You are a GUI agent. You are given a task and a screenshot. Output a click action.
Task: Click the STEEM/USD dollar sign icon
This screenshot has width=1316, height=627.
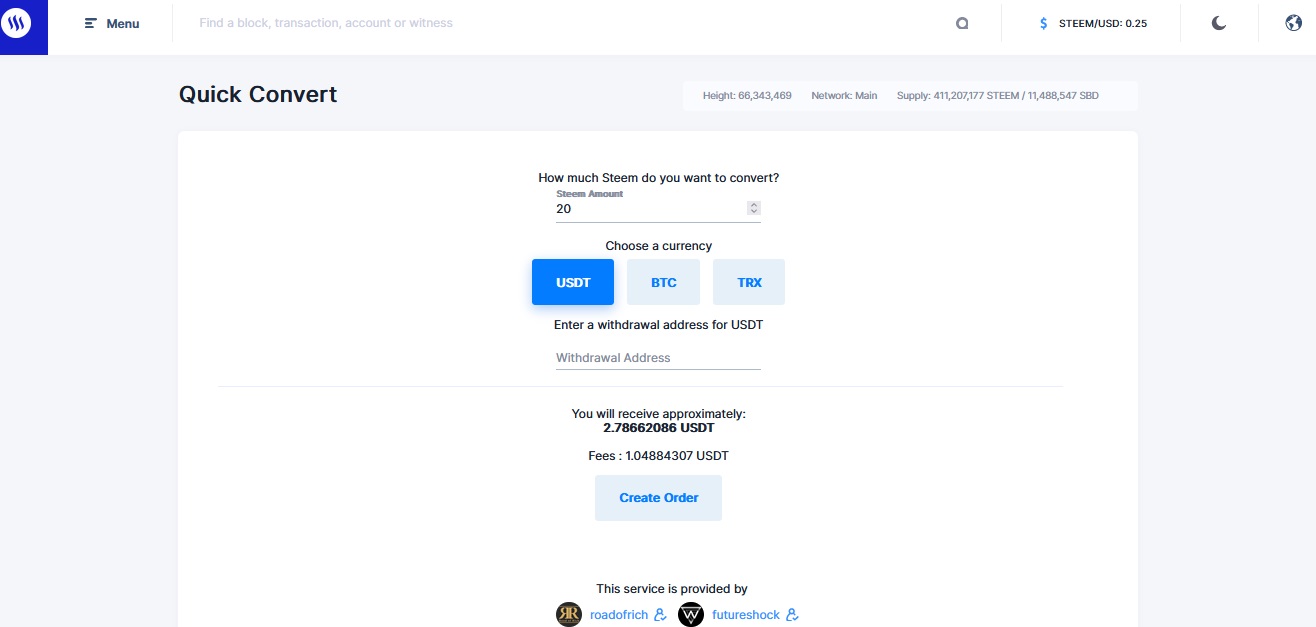tap(1044, 23)
